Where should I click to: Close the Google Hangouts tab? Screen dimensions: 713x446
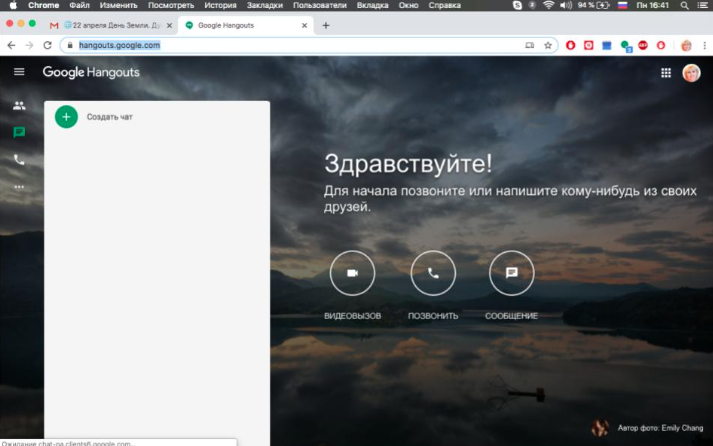pyautogui.click(x=304, y=25)
